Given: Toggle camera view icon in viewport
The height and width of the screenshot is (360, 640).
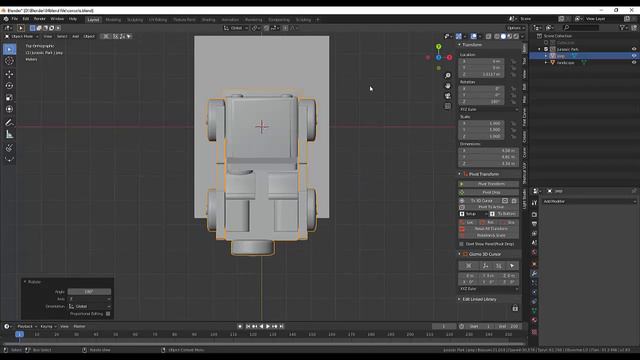Looking at the screenshot, I should [448, 96].
